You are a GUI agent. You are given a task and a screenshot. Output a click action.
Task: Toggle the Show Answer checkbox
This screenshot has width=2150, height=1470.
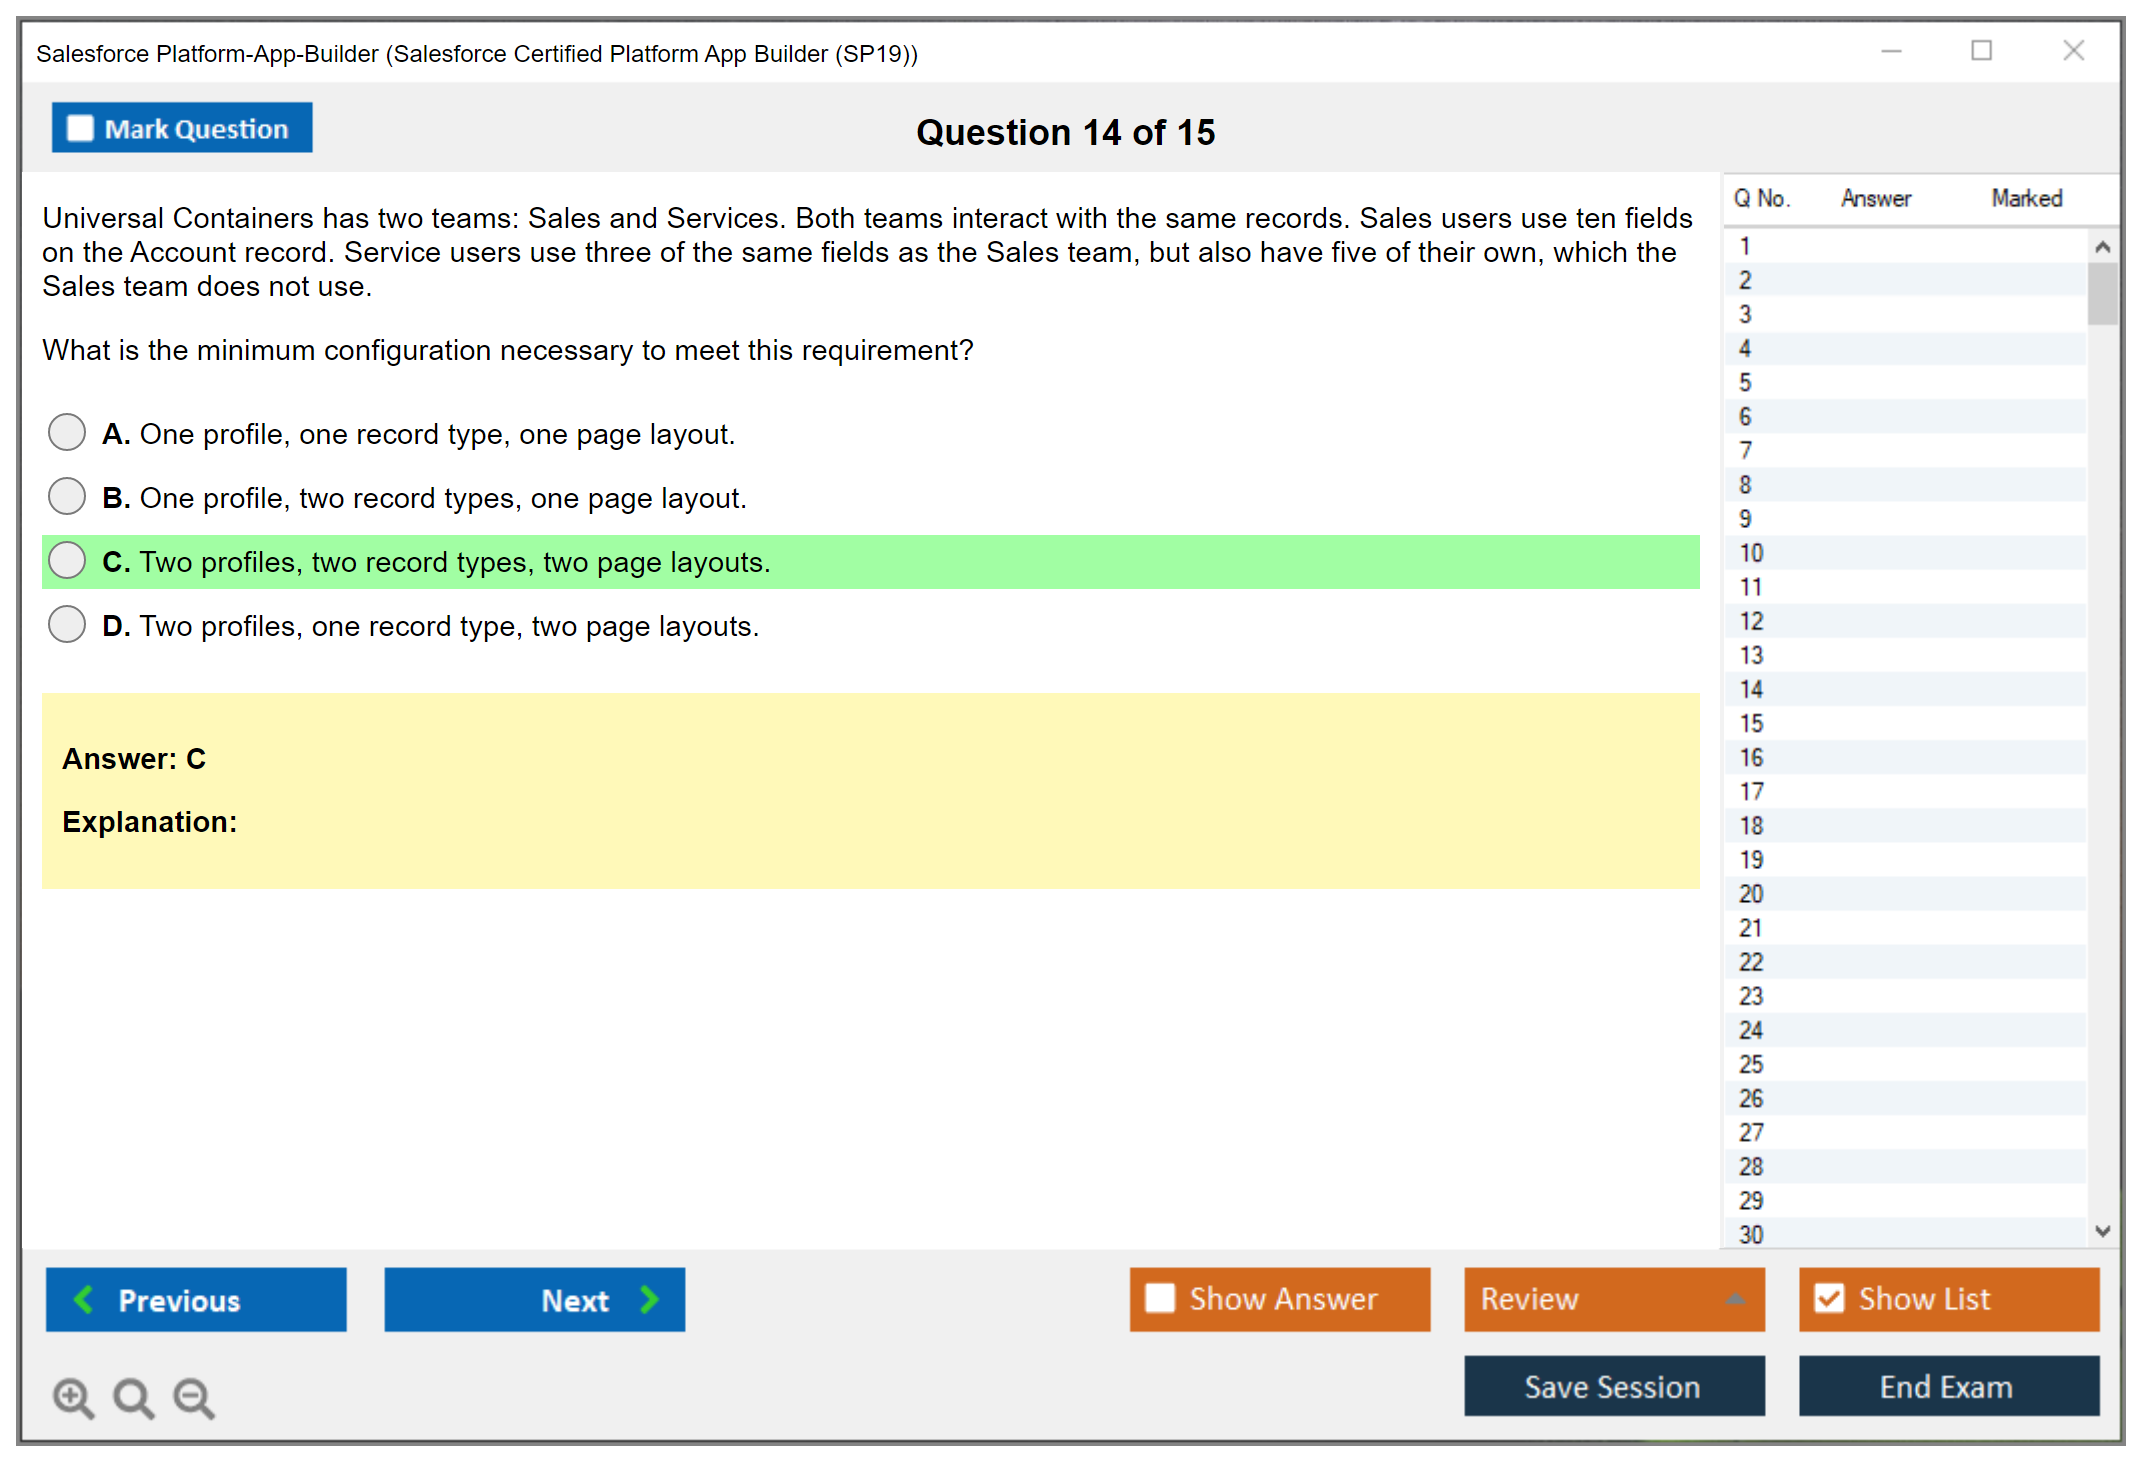coord(1160,1298)
